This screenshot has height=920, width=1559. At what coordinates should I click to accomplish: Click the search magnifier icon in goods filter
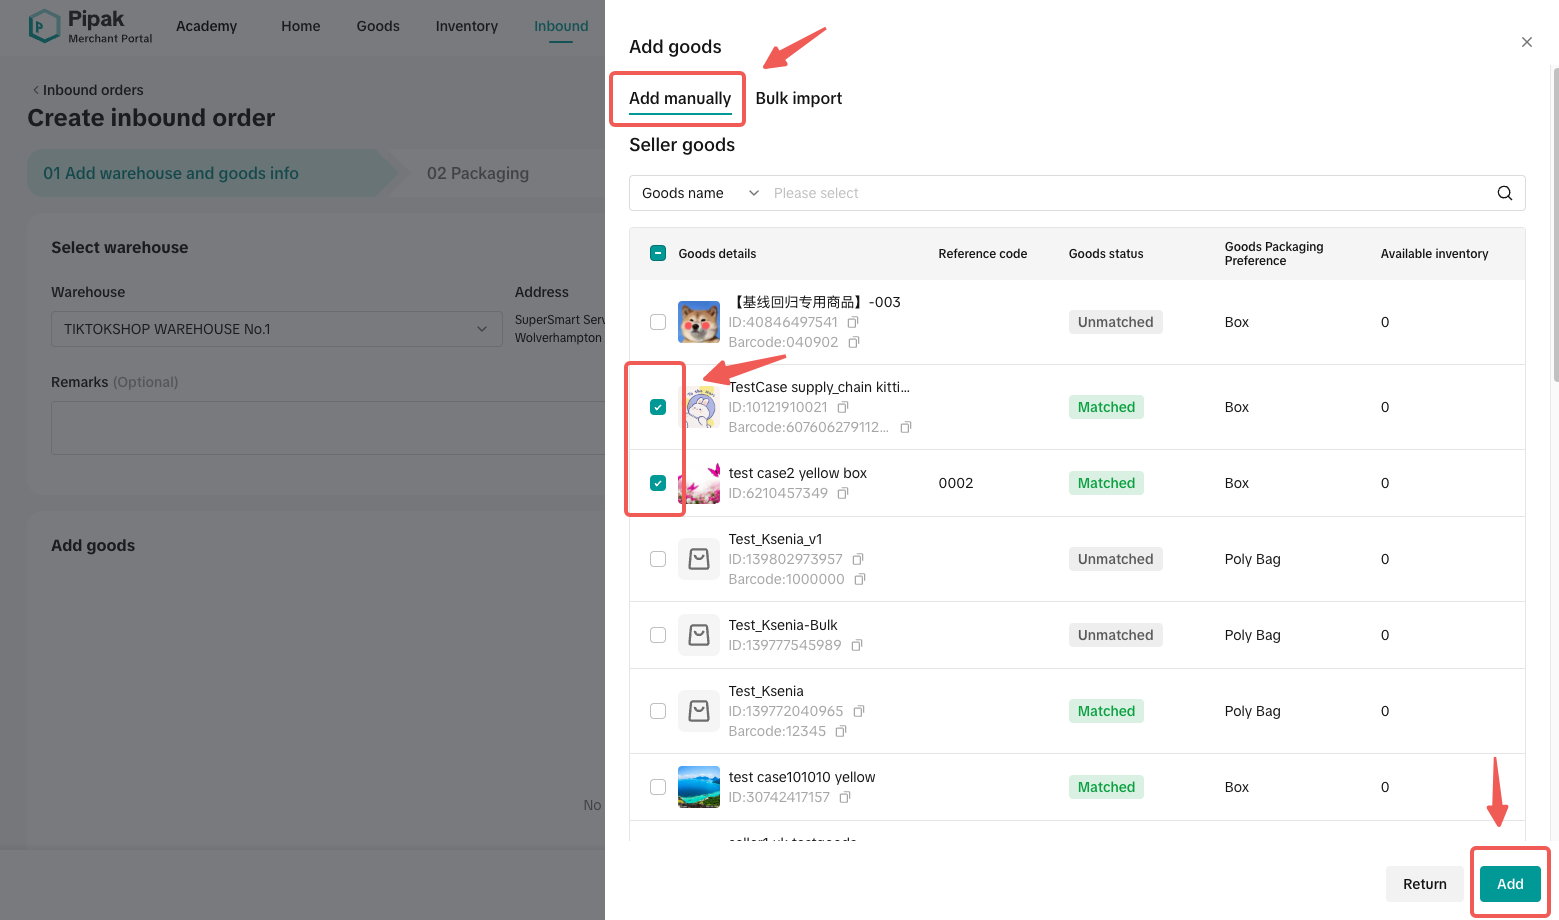(1504, 193)
